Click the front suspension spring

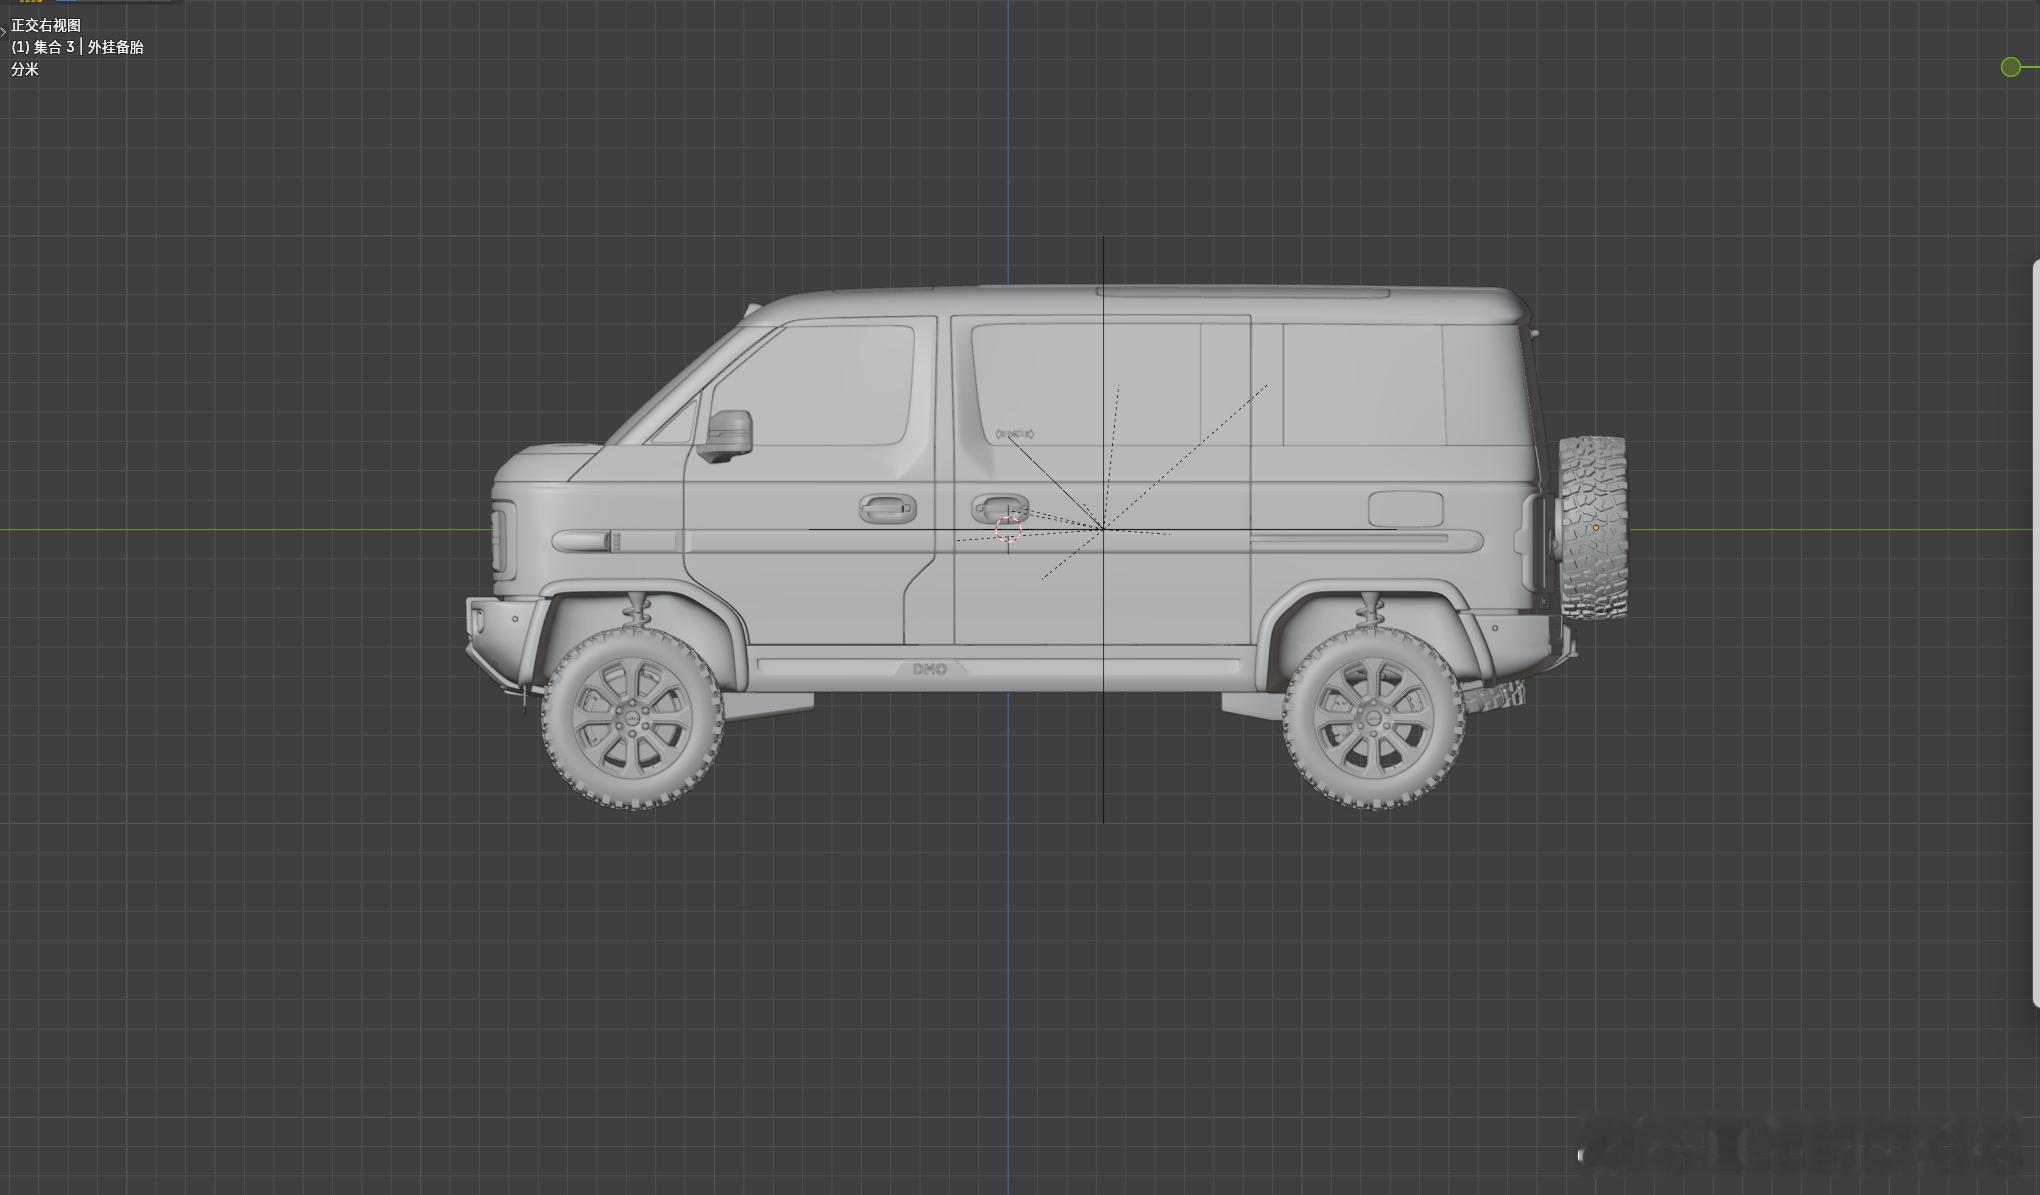(x=635, y=611)
